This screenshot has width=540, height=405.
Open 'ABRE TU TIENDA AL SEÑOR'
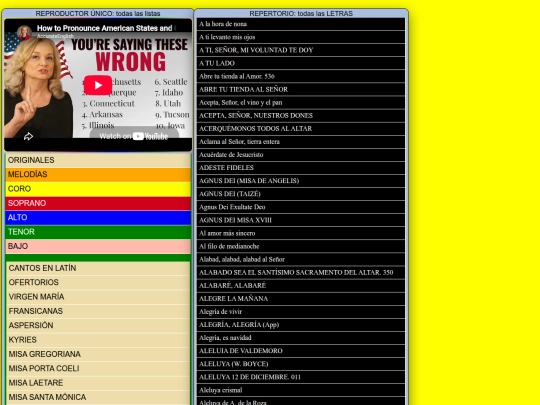pos(301,90)
